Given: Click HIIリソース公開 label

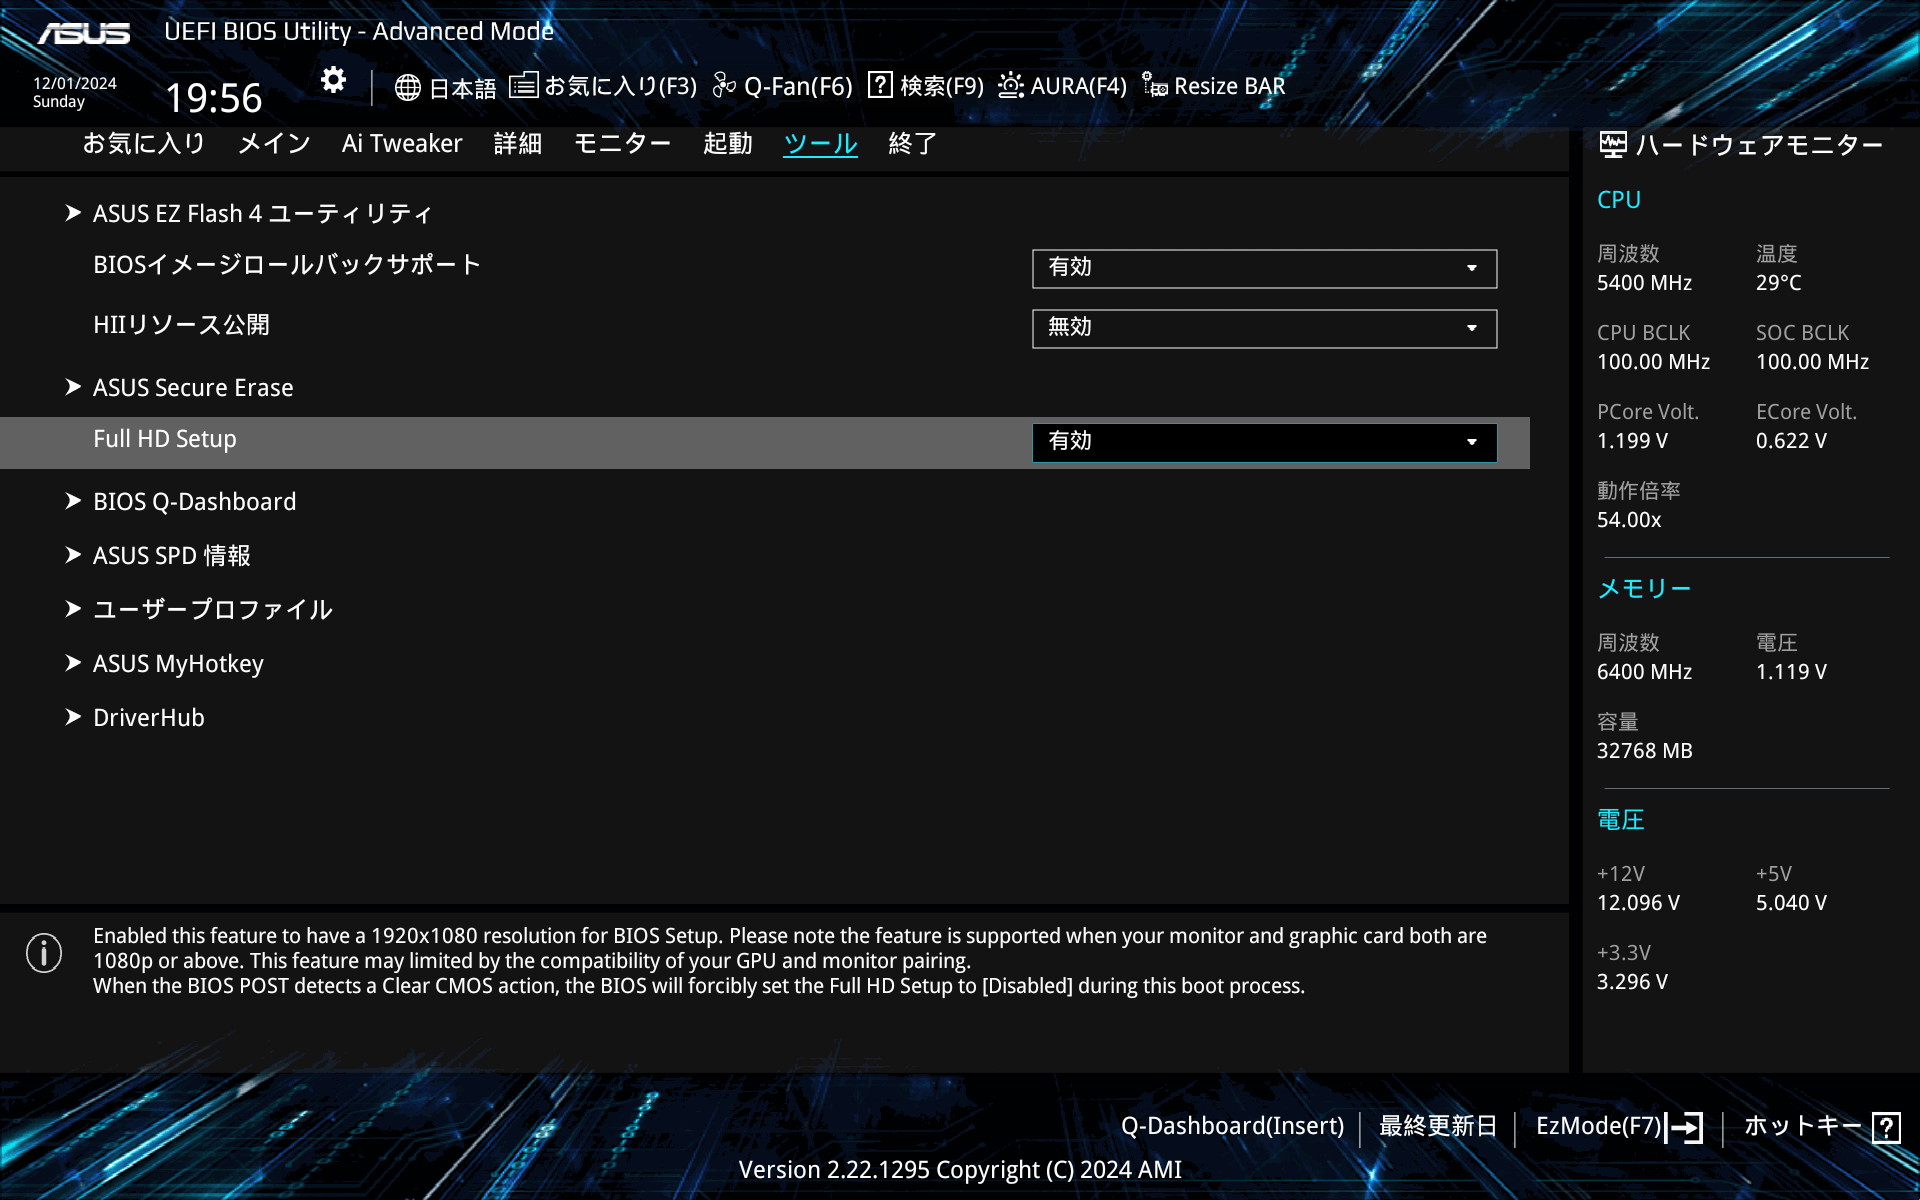Looking at the screenshot, I should (x=181, y=325).
